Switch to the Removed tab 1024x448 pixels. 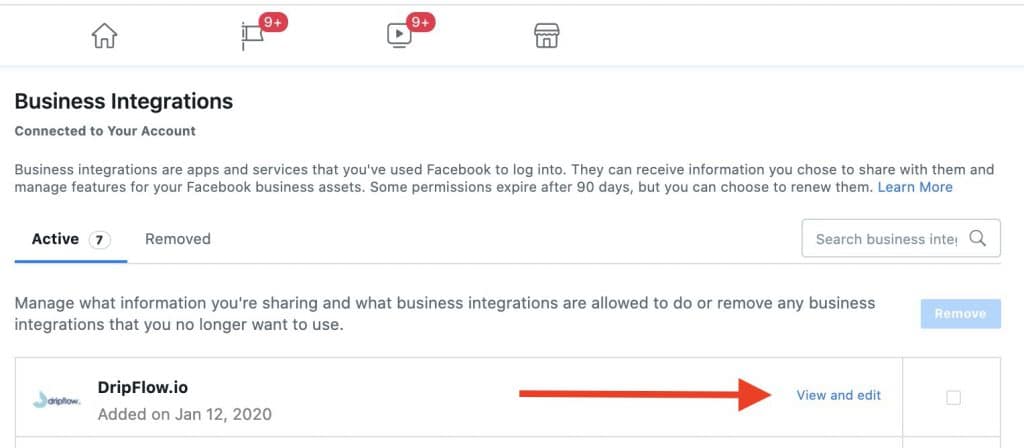[178, 239]
